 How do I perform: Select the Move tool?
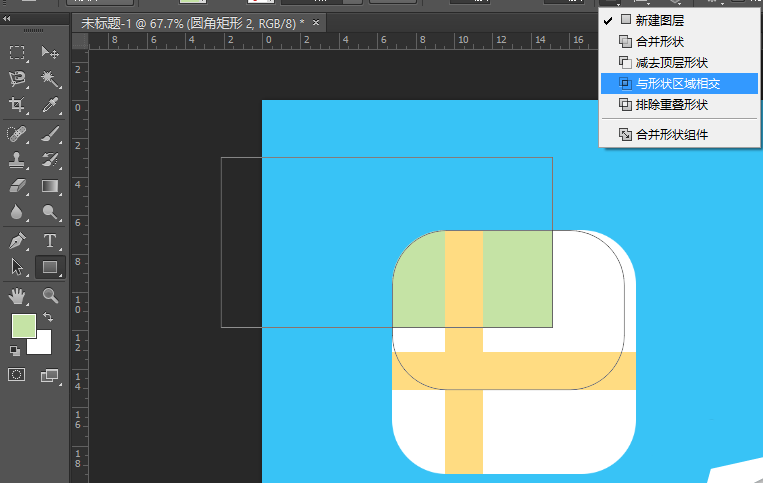(x=50, y=53)
